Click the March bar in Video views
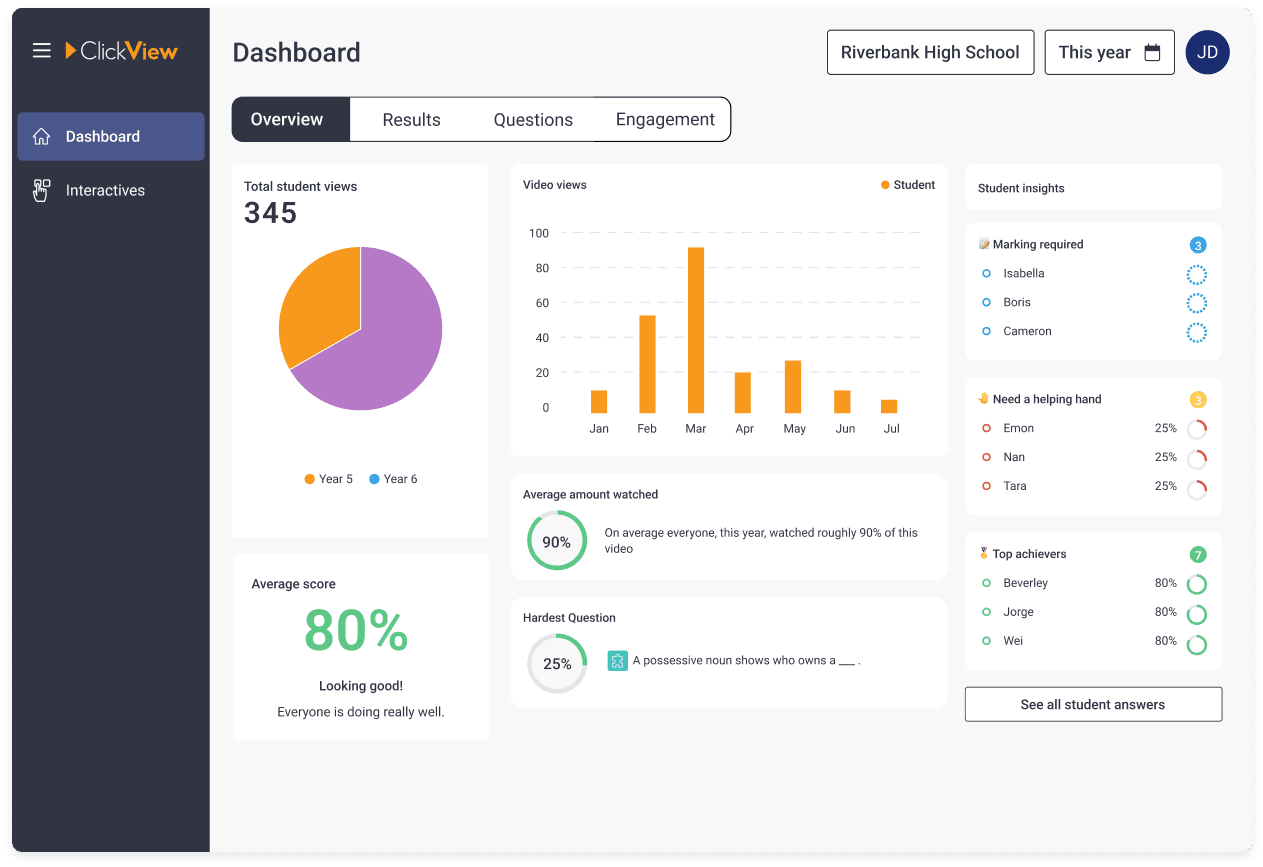This screenshot has width=1263, height=867. click(x=696, y=330)
